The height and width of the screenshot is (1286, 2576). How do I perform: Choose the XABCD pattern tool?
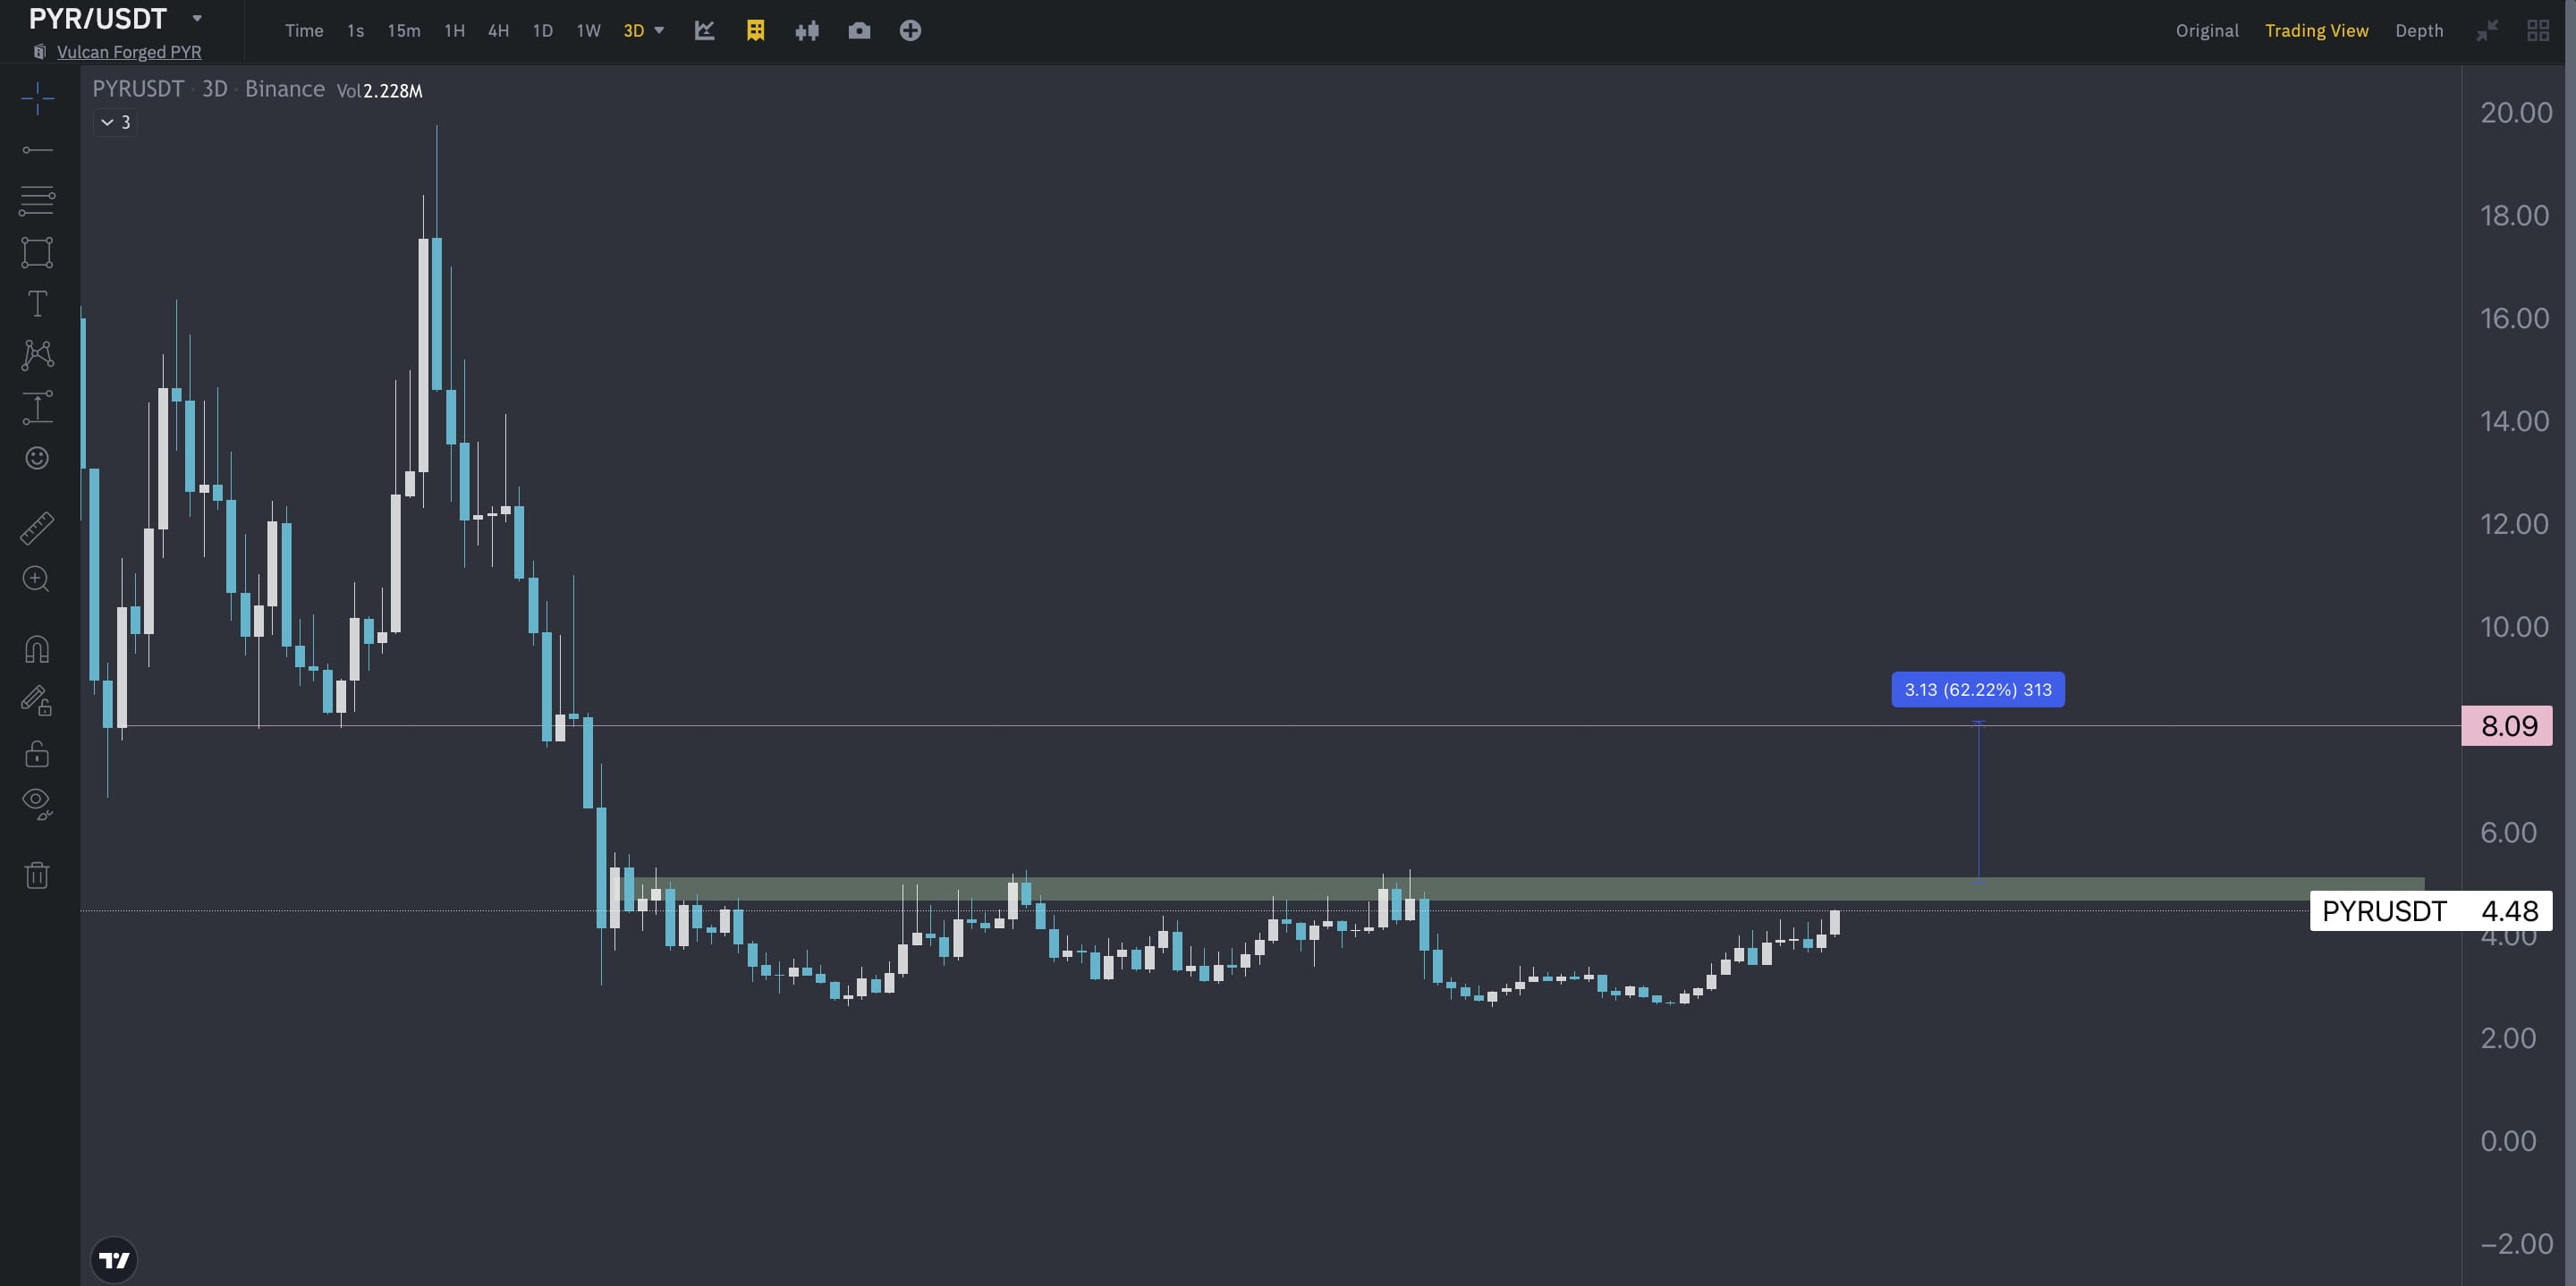click(37, 355)
